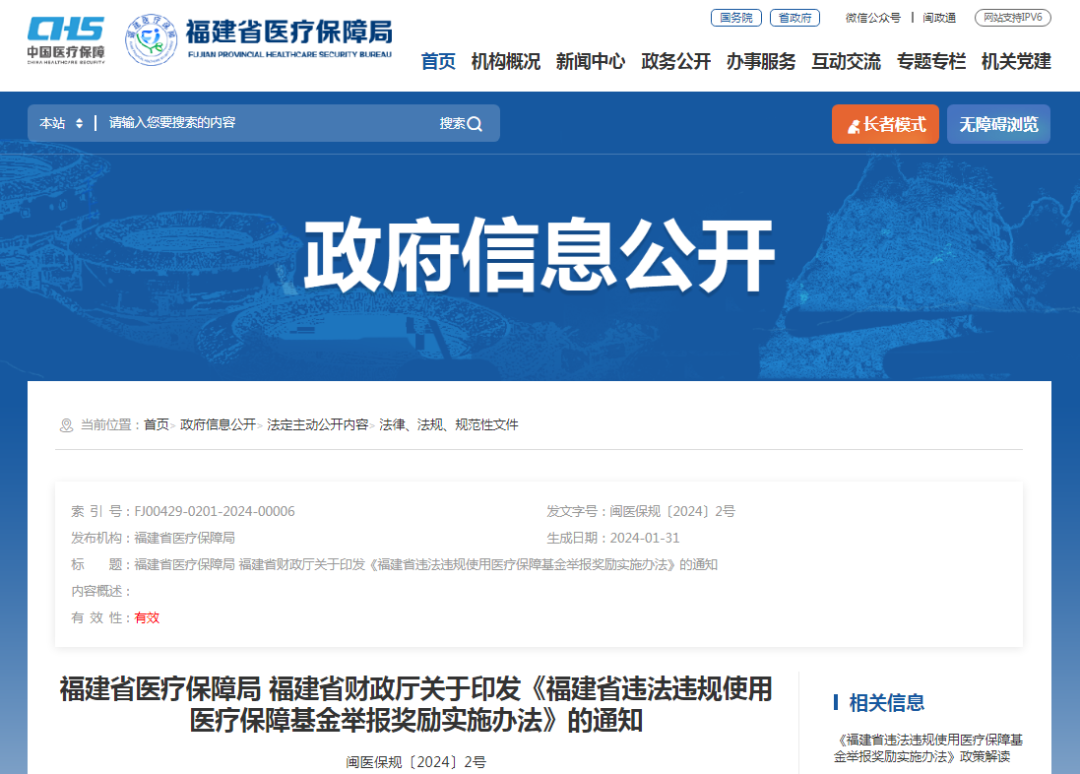Go to 法定主动公开内容 in the breadcrumb
Screen dimensions: 1080x774
[318, 425]
